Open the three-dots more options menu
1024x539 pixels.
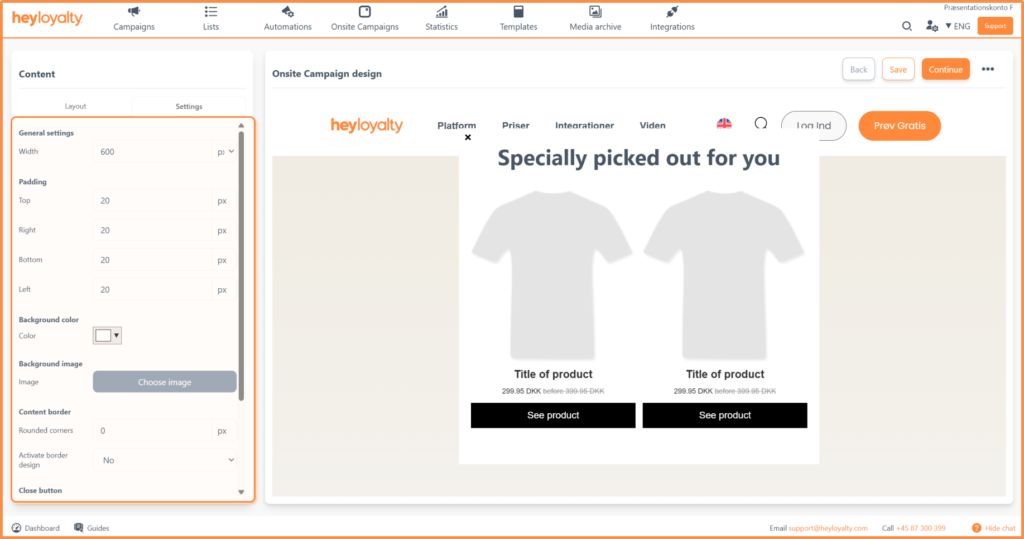pyautogui.click(x=988, y=69)
